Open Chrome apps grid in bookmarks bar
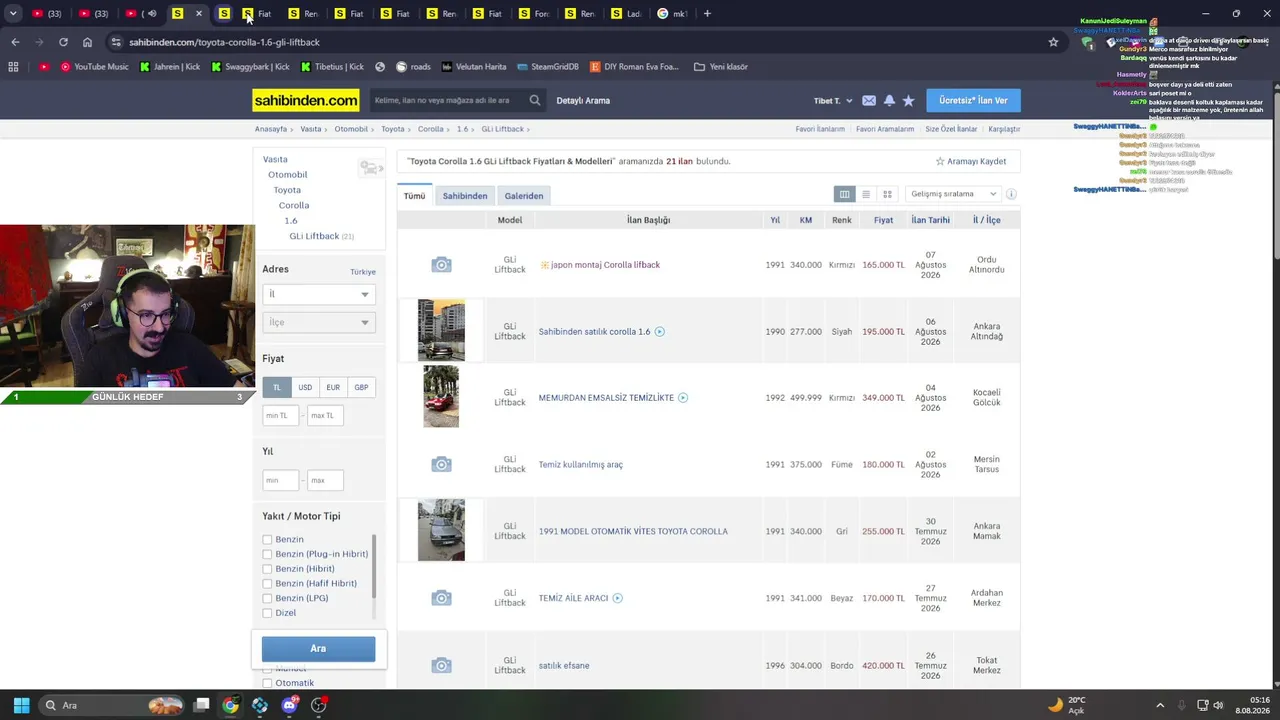 tap(13, 67)
